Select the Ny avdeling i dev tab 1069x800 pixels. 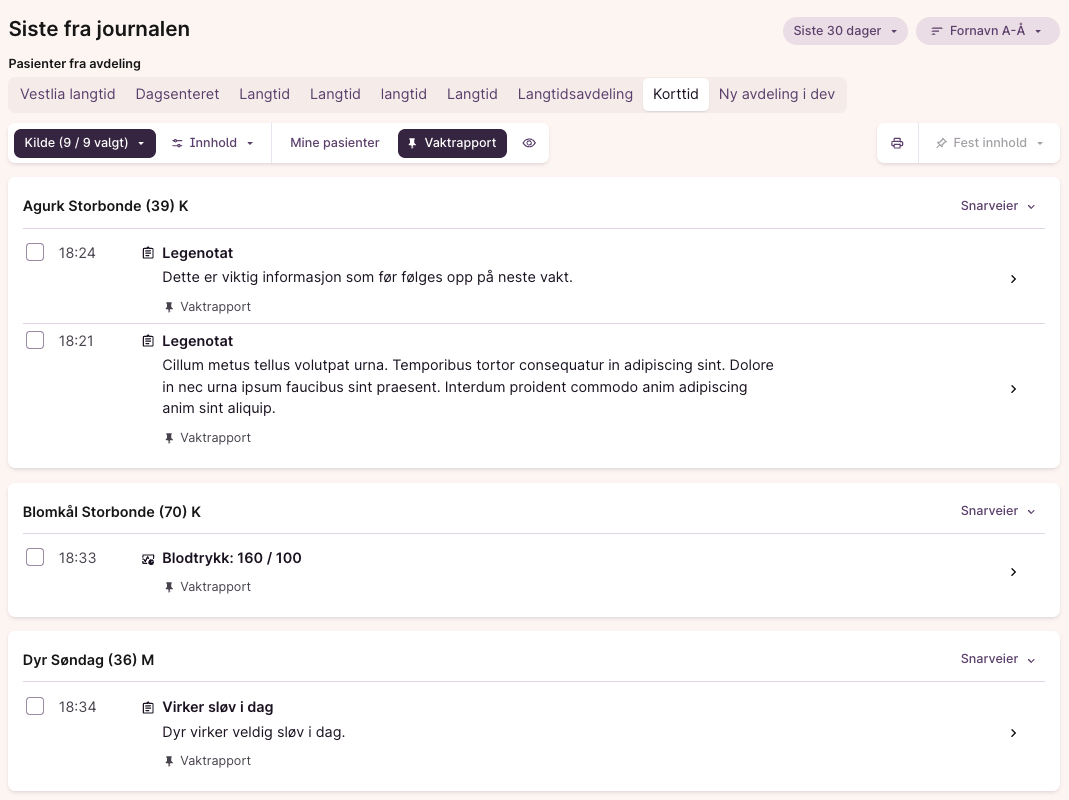pos(776,94)
